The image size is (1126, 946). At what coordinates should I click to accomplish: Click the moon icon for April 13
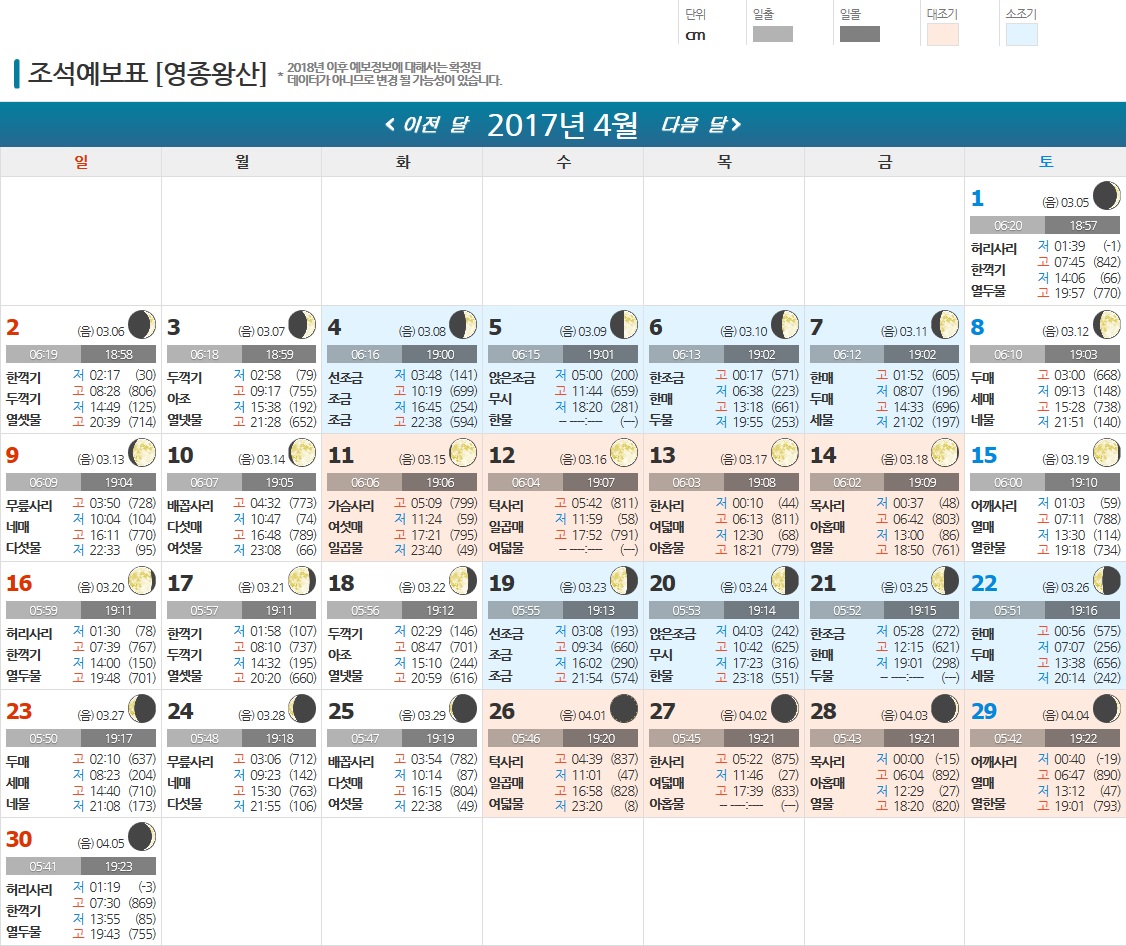click(x=785, y=453)
